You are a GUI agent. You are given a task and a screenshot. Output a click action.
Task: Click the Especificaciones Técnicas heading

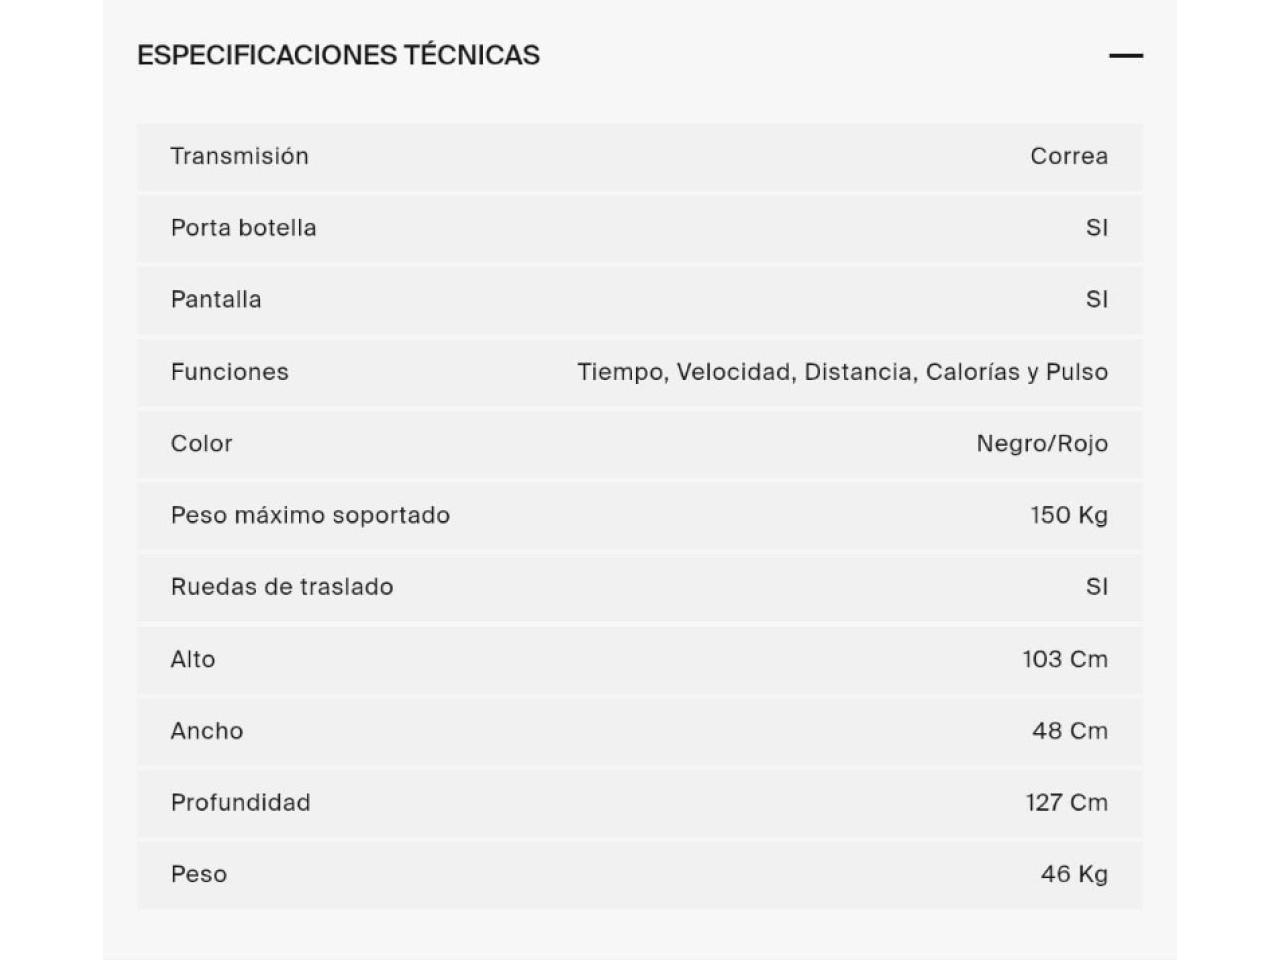tap(338, 55)
